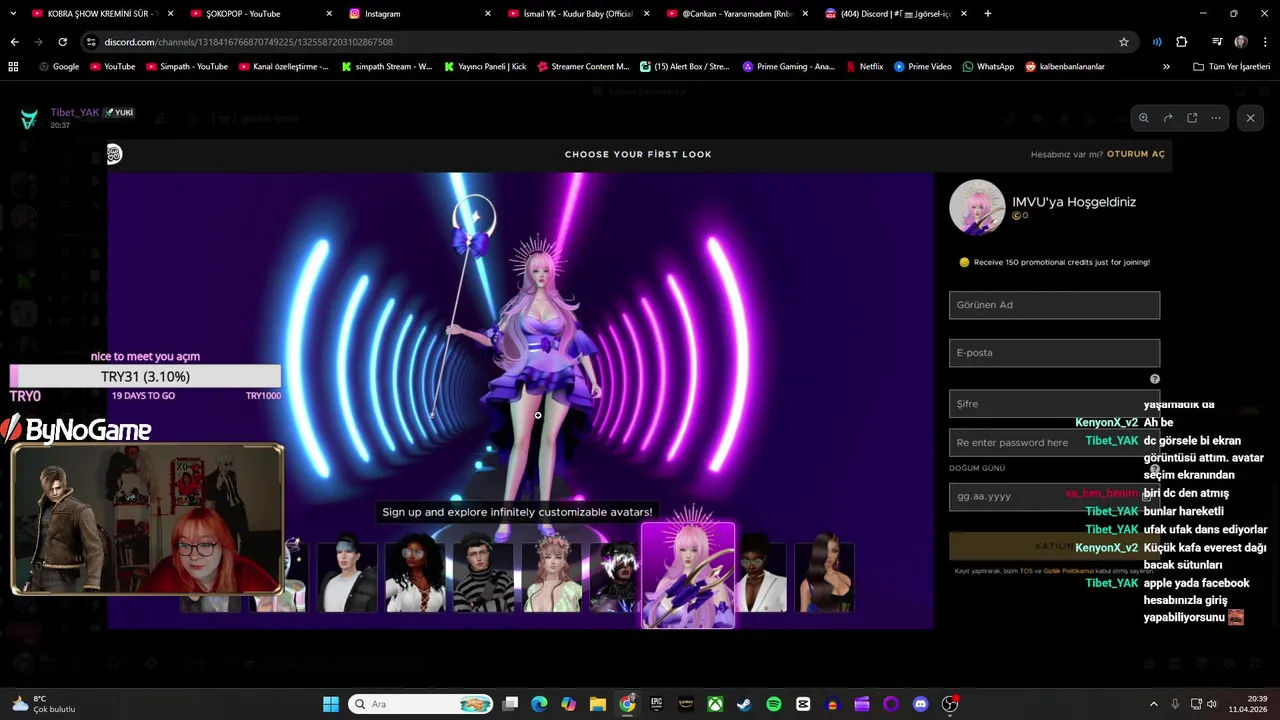Viewport: 1280px width, 720px height.
Task: Open OBS Studio from the taskbar
Action: pyautogui.click(x=950, y=704)
